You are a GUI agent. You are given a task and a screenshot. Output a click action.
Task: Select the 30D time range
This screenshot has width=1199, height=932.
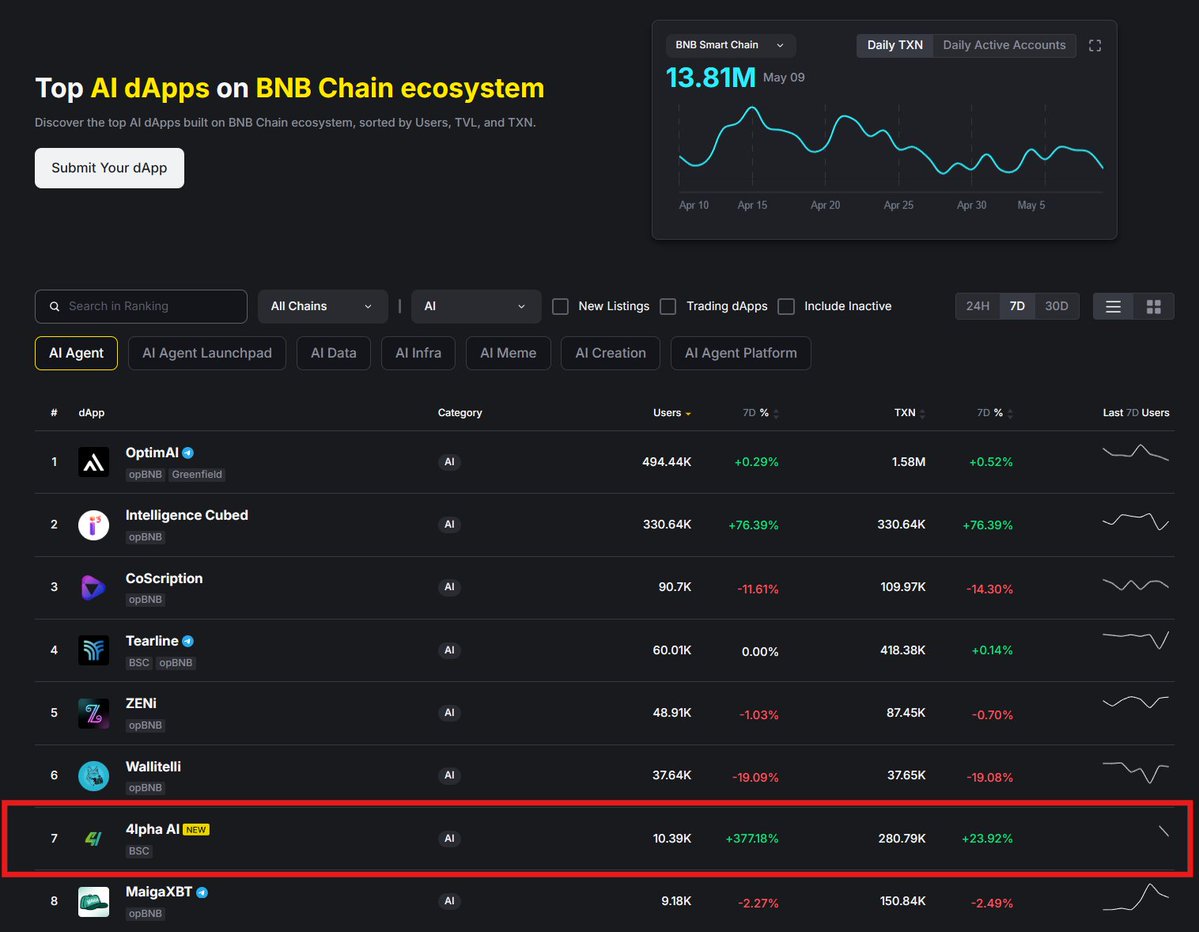click(x=1056, y=306)
